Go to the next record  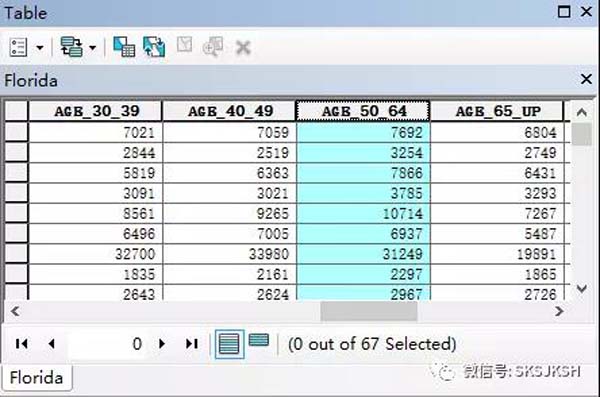click(x=161, y=343)
